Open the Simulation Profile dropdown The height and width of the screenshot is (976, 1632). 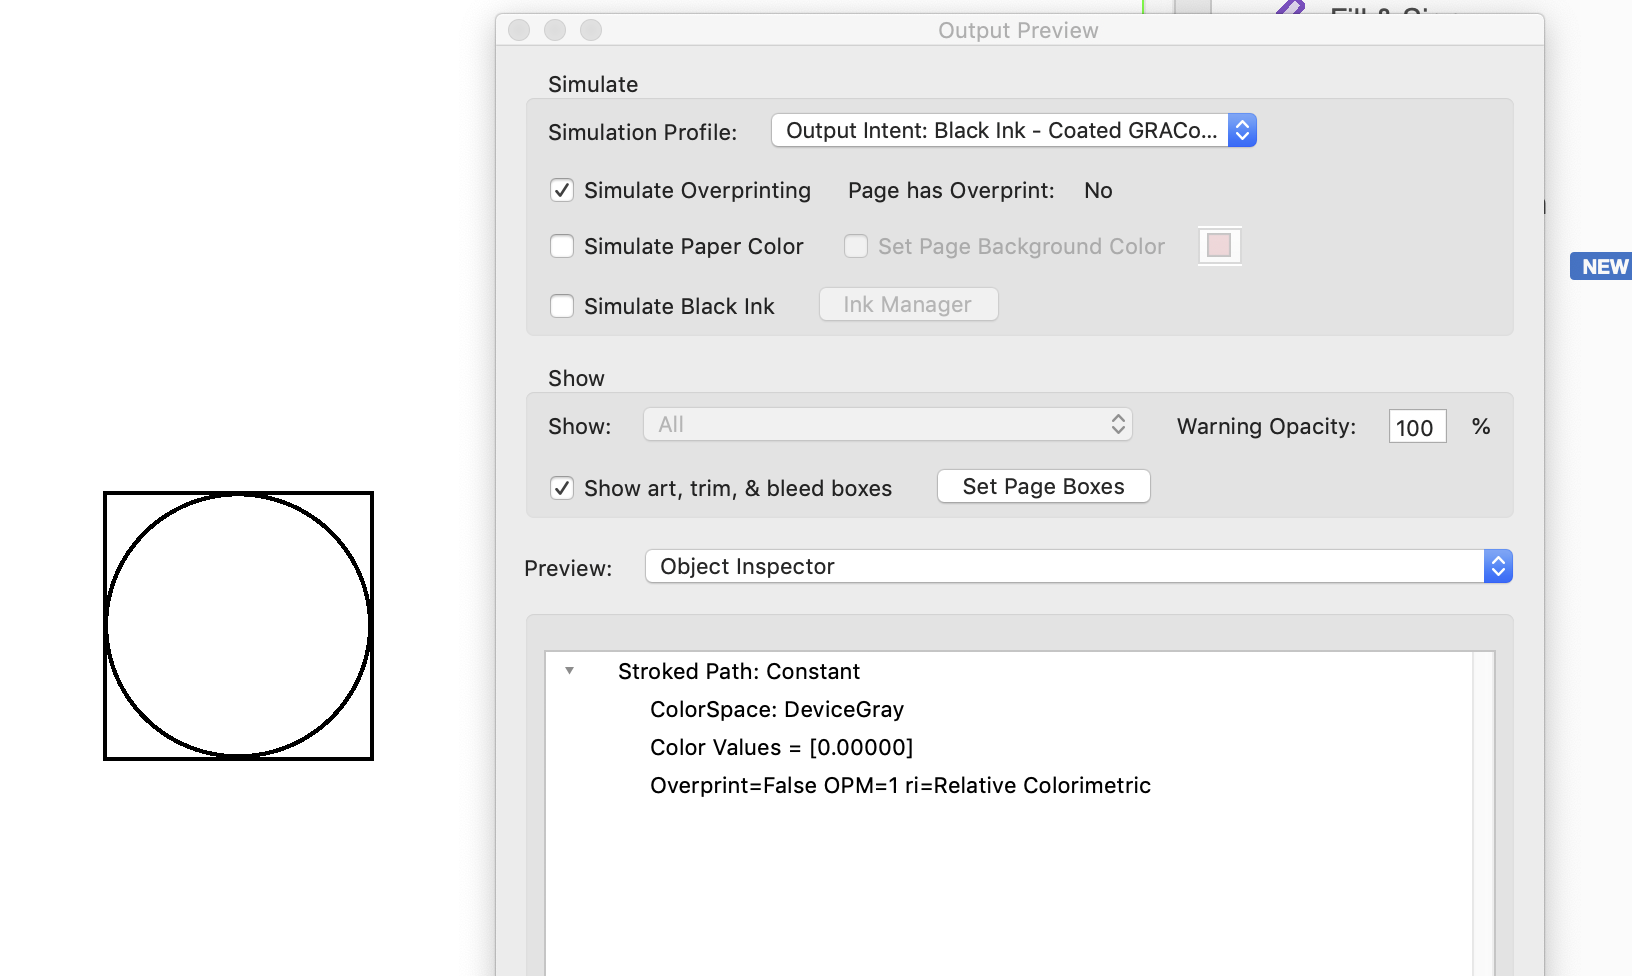point(1000,130)
